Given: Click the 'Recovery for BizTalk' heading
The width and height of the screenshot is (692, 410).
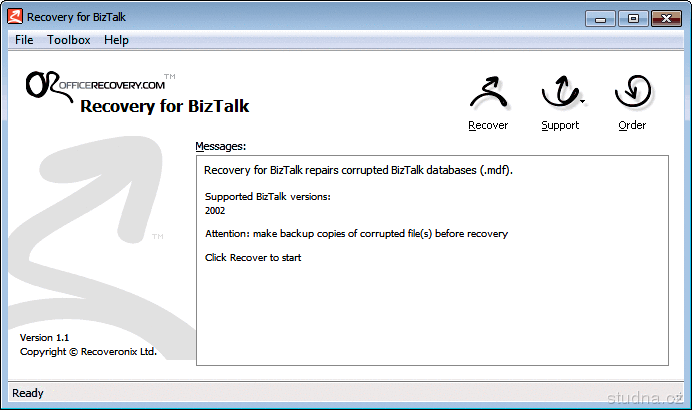Looking at the screenshot, I should pyautogui.click(x=165, y=106).
